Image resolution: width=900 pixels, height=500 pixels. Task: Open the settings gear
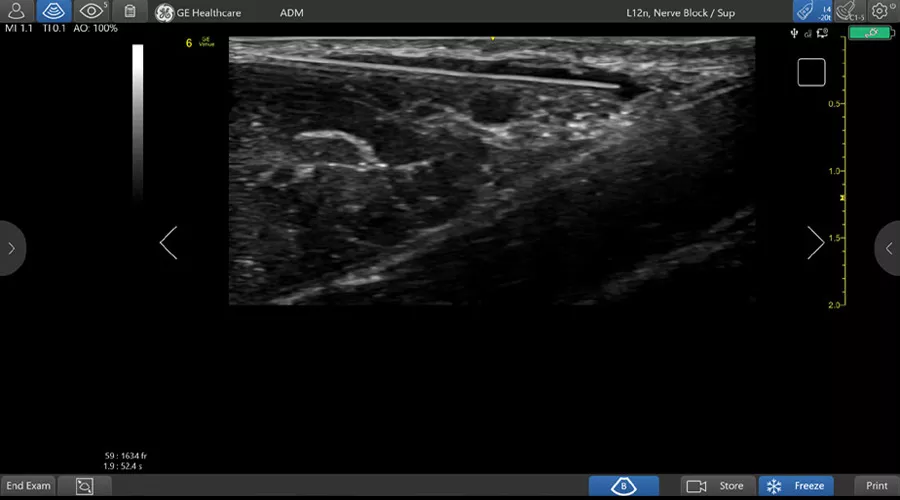[x=879, y=11]
